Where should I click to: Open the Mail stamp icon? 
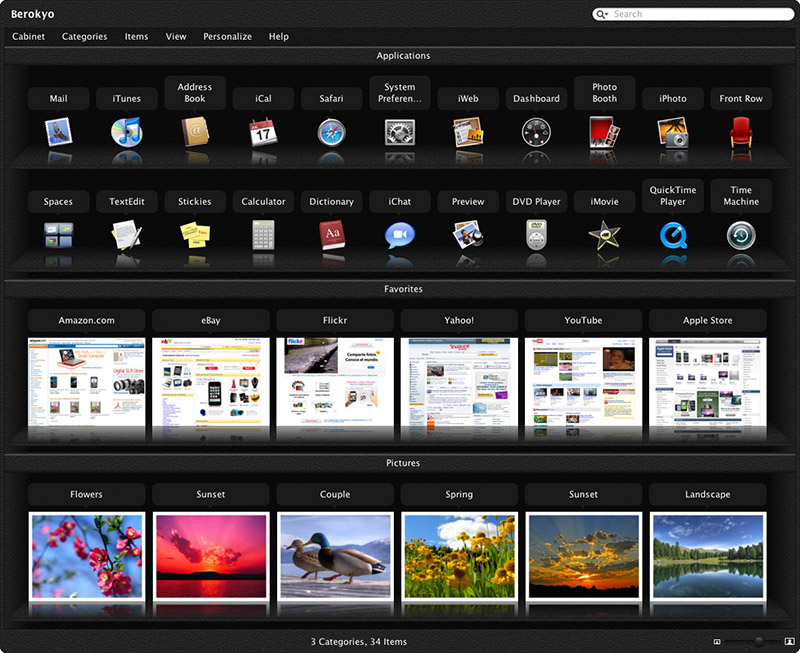pyautogui.click(x=58, y=132)
